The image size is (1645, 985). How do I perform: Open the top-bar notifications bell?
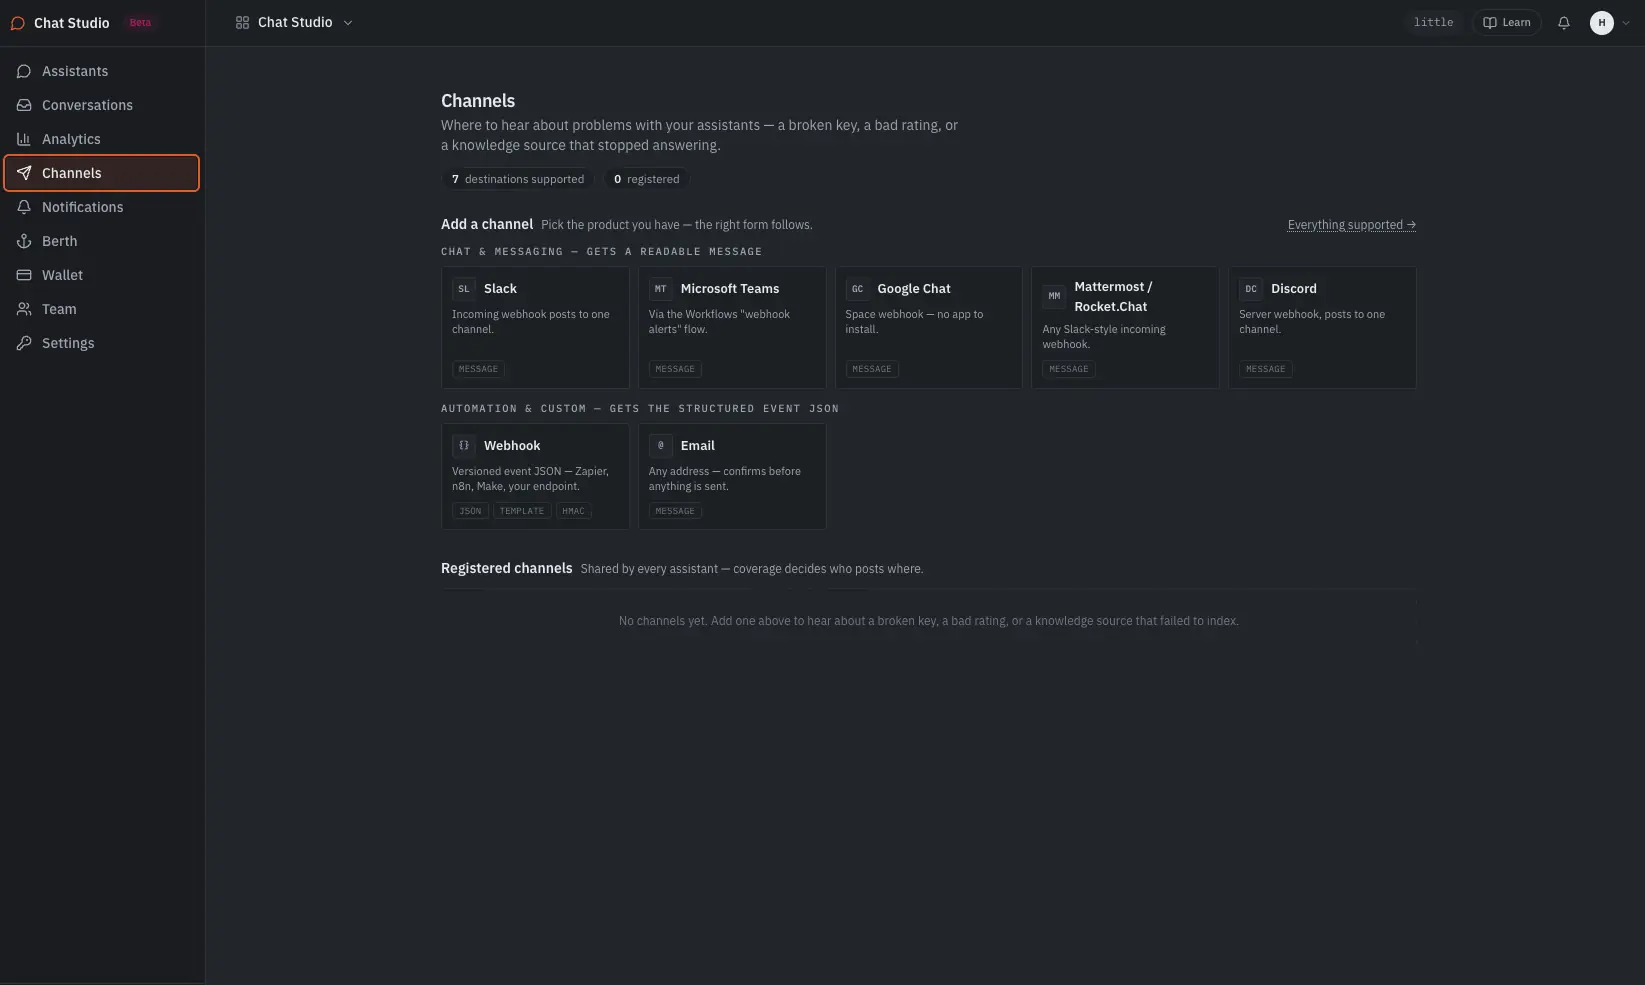click(1564, 23)
